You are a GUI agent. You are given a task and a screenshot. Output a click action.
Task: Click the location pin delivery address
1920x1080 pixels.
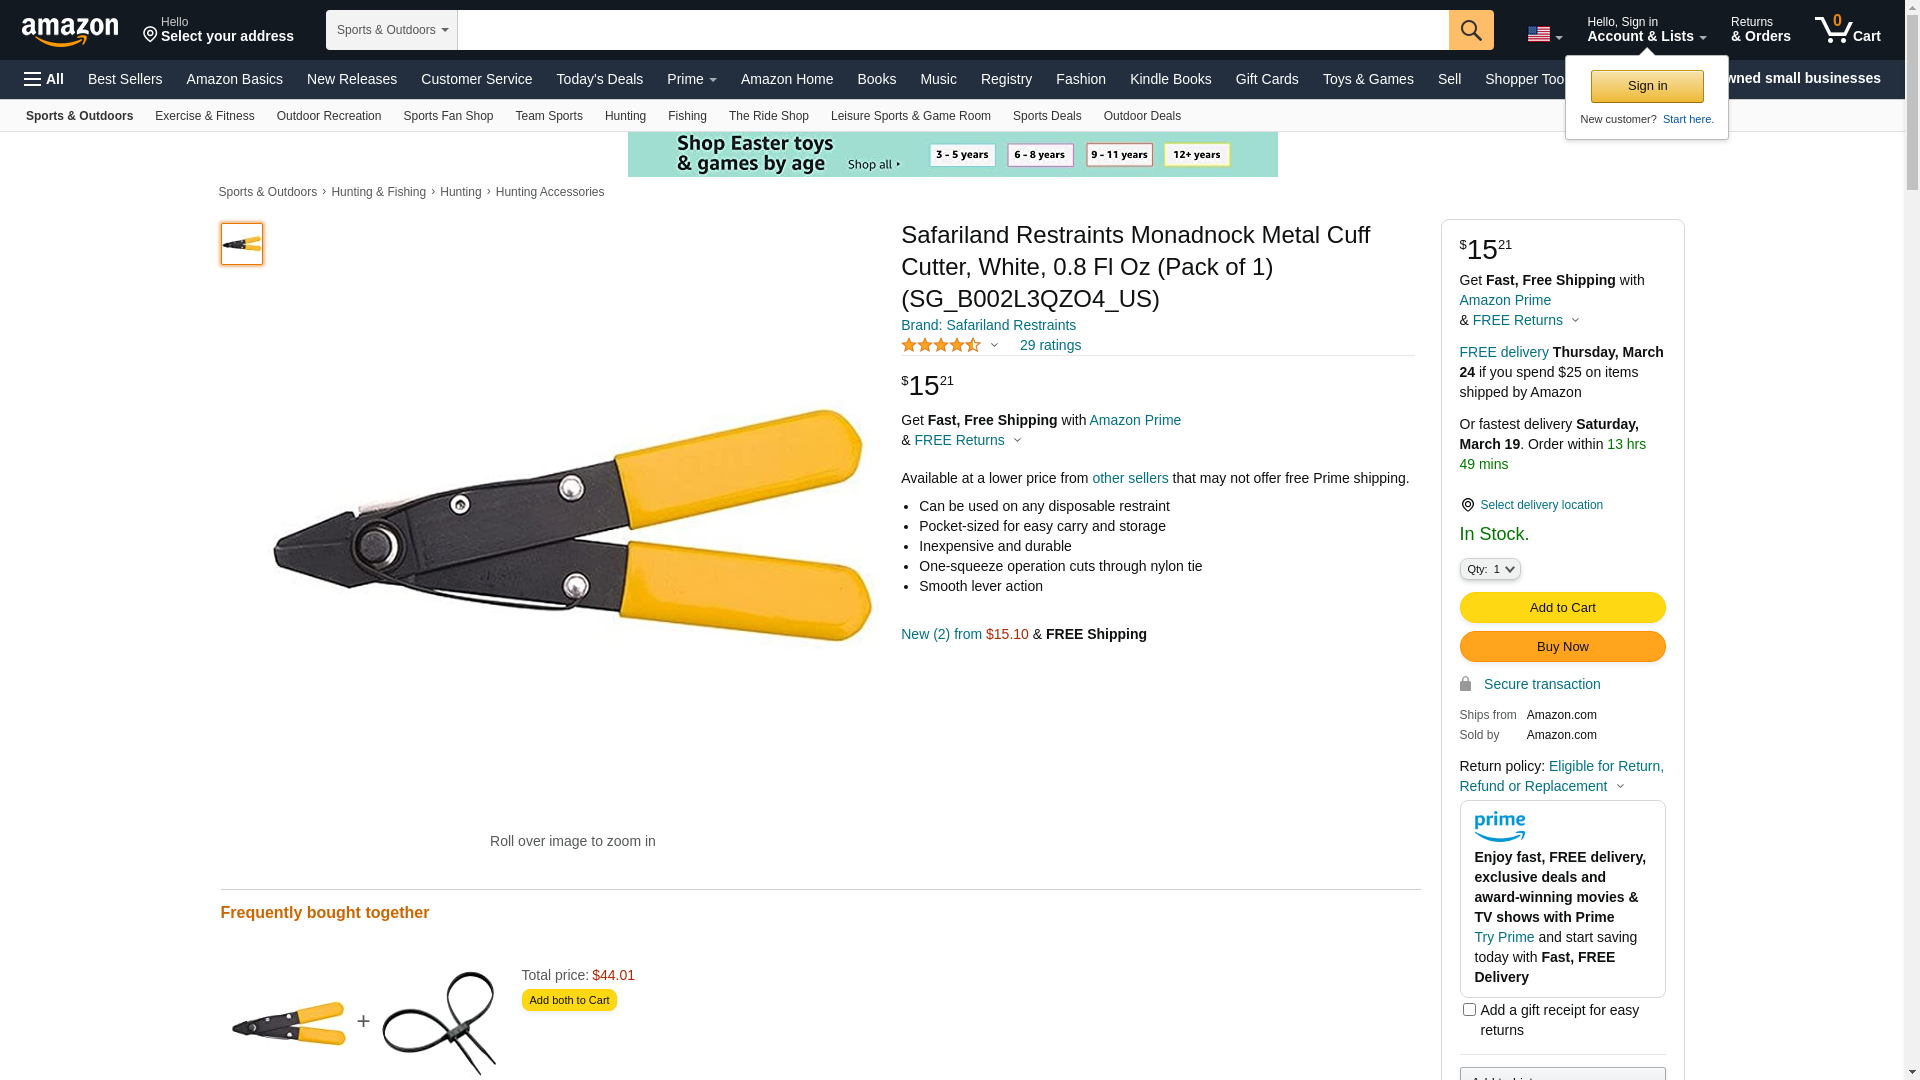(218, 30)
